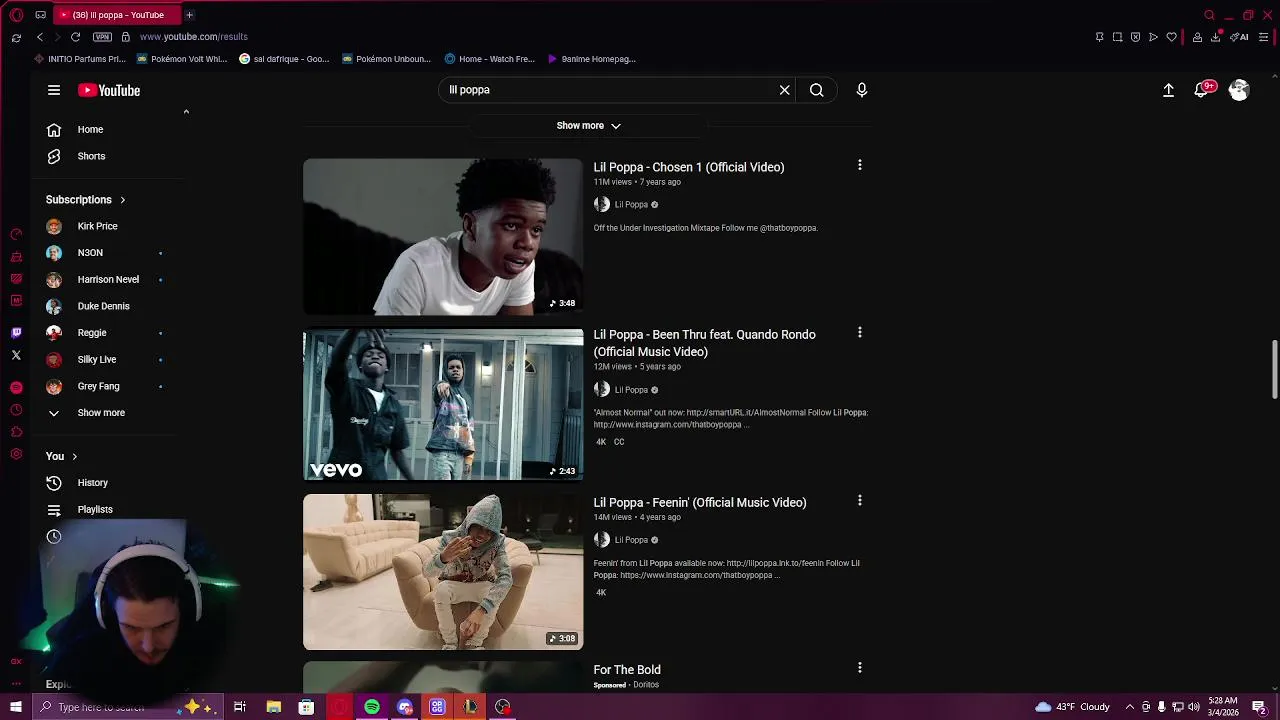Screen dimensions: 1280x720
Task: Open the 'Home - Watch Fre...' bookmark
Action: [490, 59]
